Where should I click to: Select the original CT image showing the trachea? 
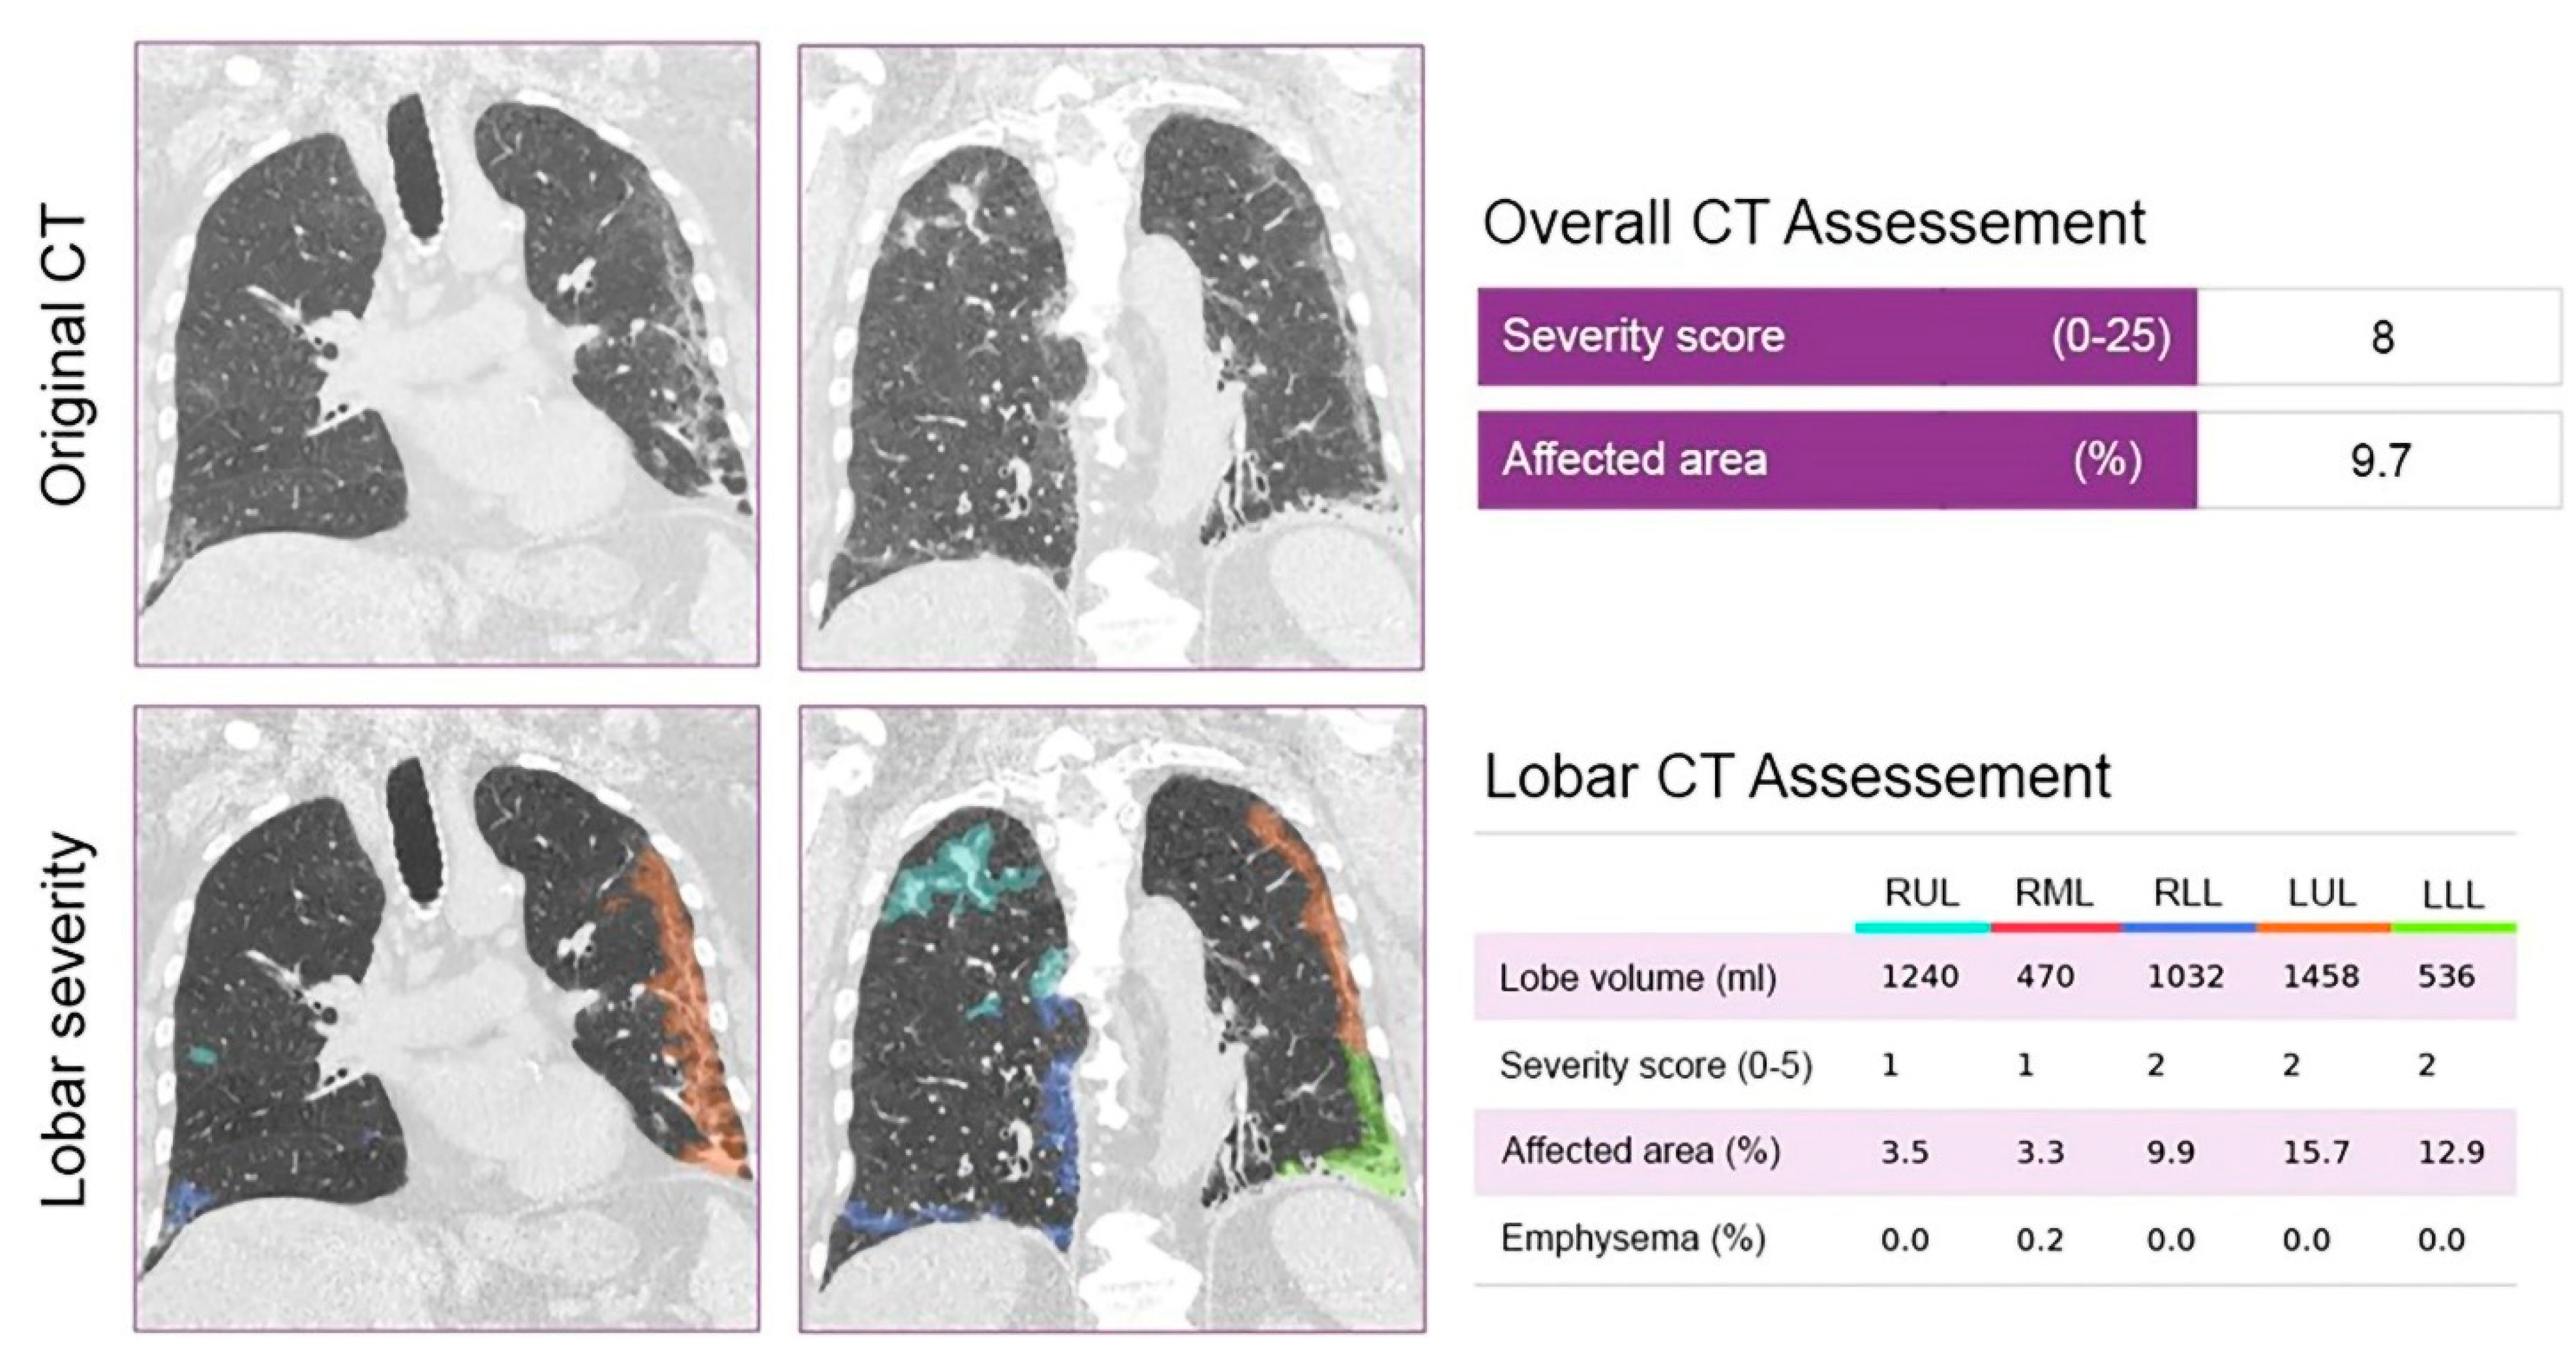pos(447,354)
